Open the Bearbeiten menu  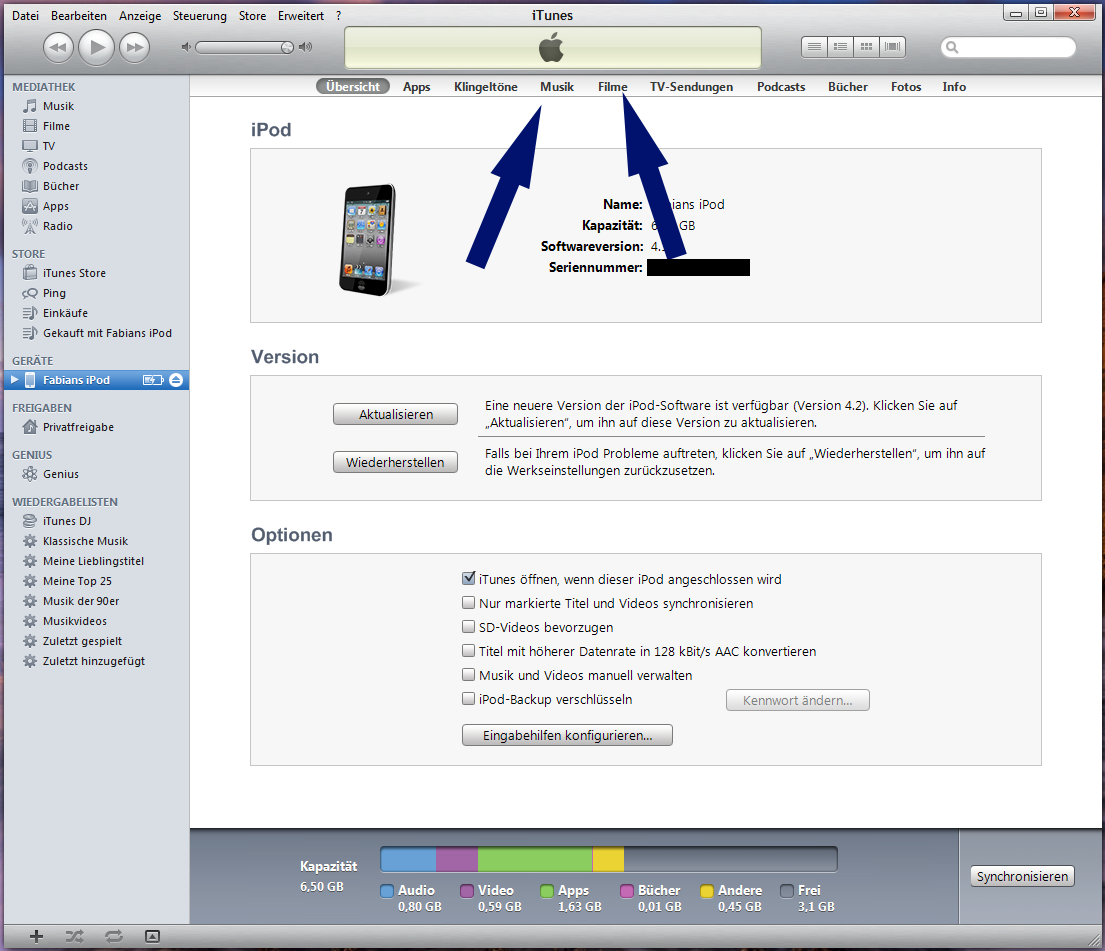(79, 16)
